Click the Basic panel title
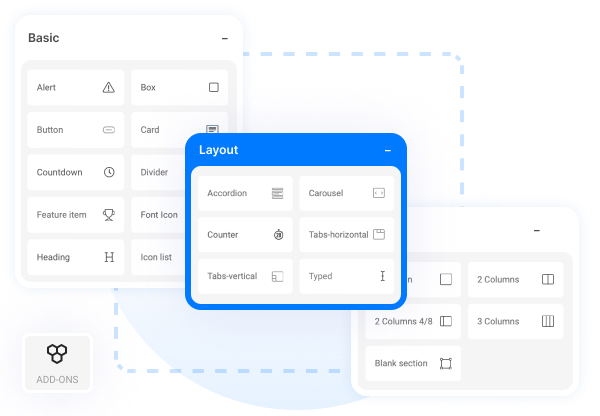Image resolution: width=600 pixels, height=416 pixels. pyautogui.click(x=44, y=38)
